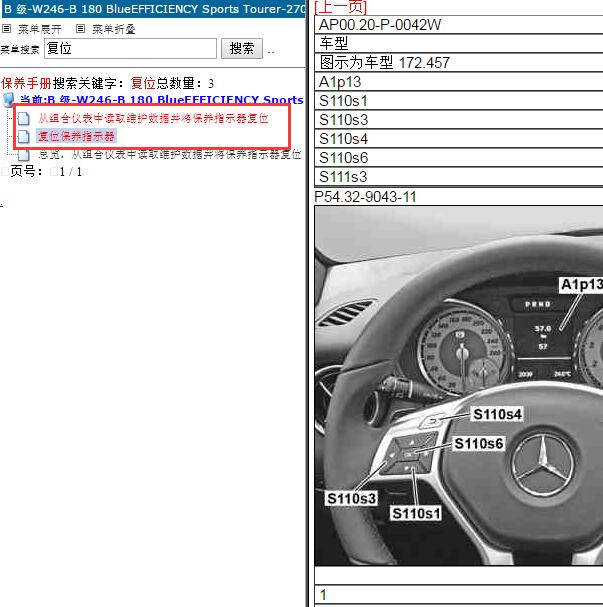Screen dimensions: 603x607
Task: Click the AP00.20-P-0042W document number
Action: (x=380, y=25)
